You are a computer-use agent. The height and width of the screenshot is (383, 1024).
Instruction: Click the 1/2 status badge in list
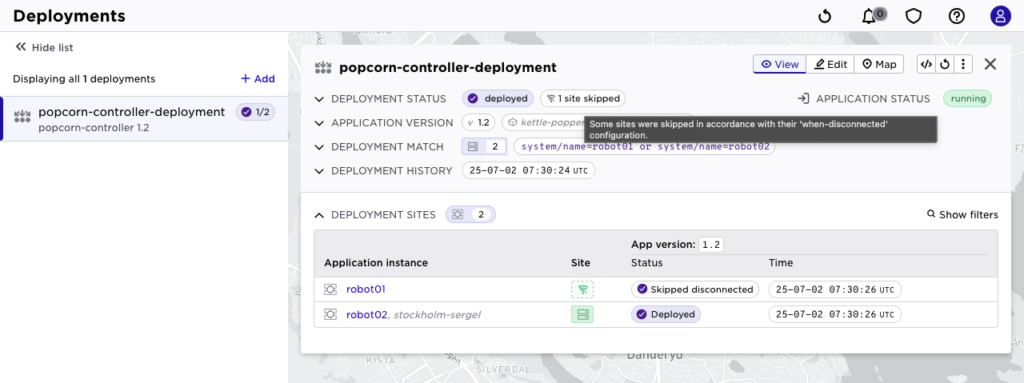255,112
